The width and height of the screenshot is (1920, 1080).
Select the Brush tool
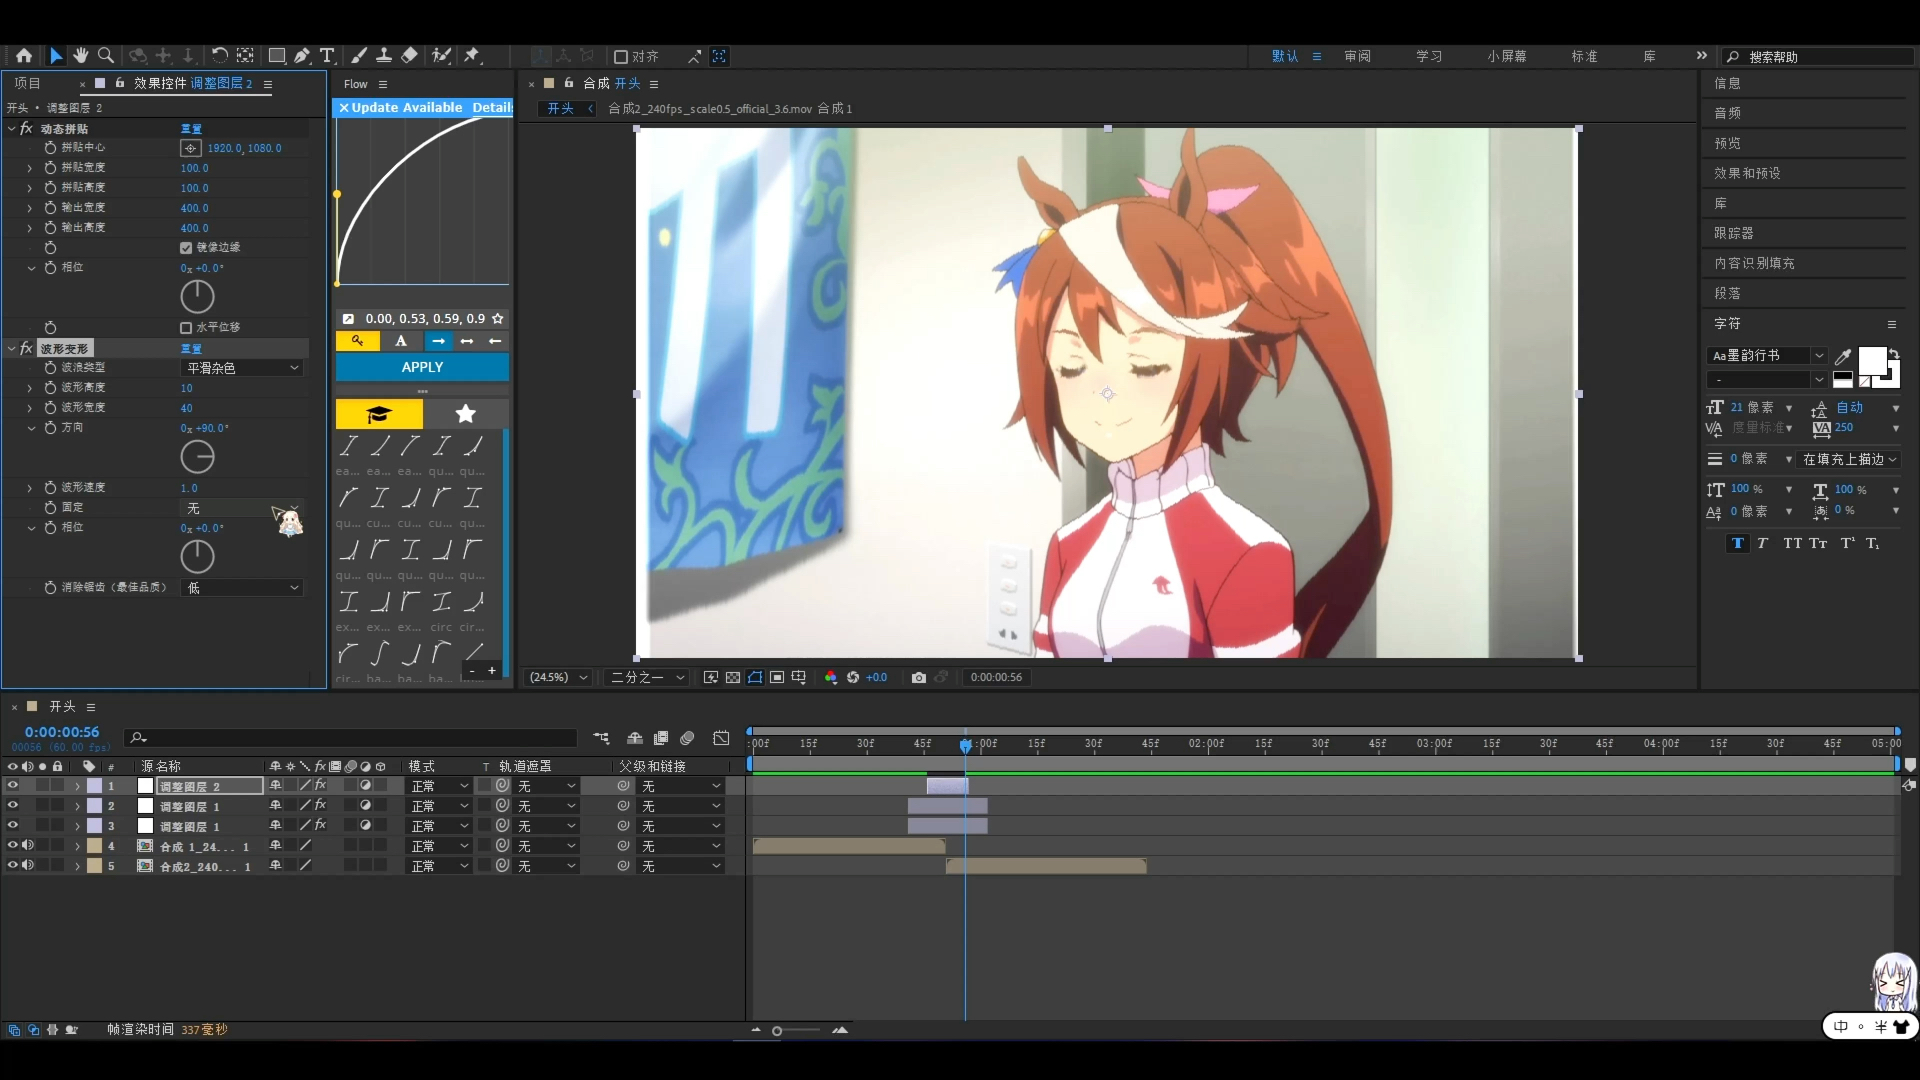(359, 56)
